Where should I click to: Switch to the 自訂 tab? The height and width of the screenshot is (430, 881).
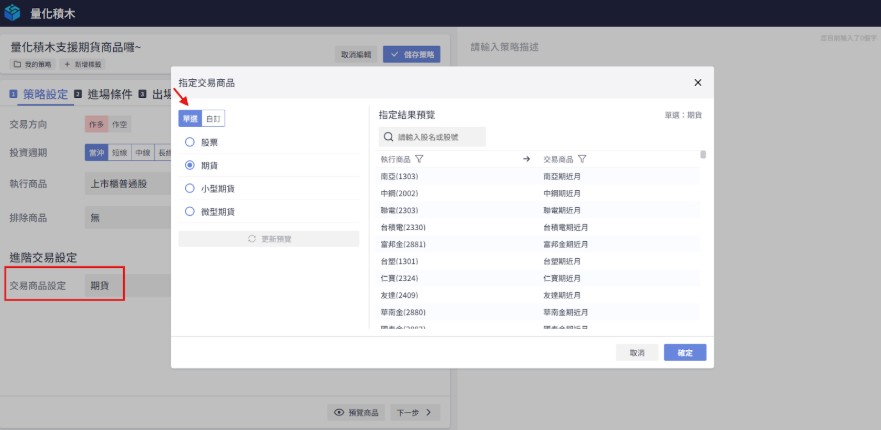[x=213, y=119]
